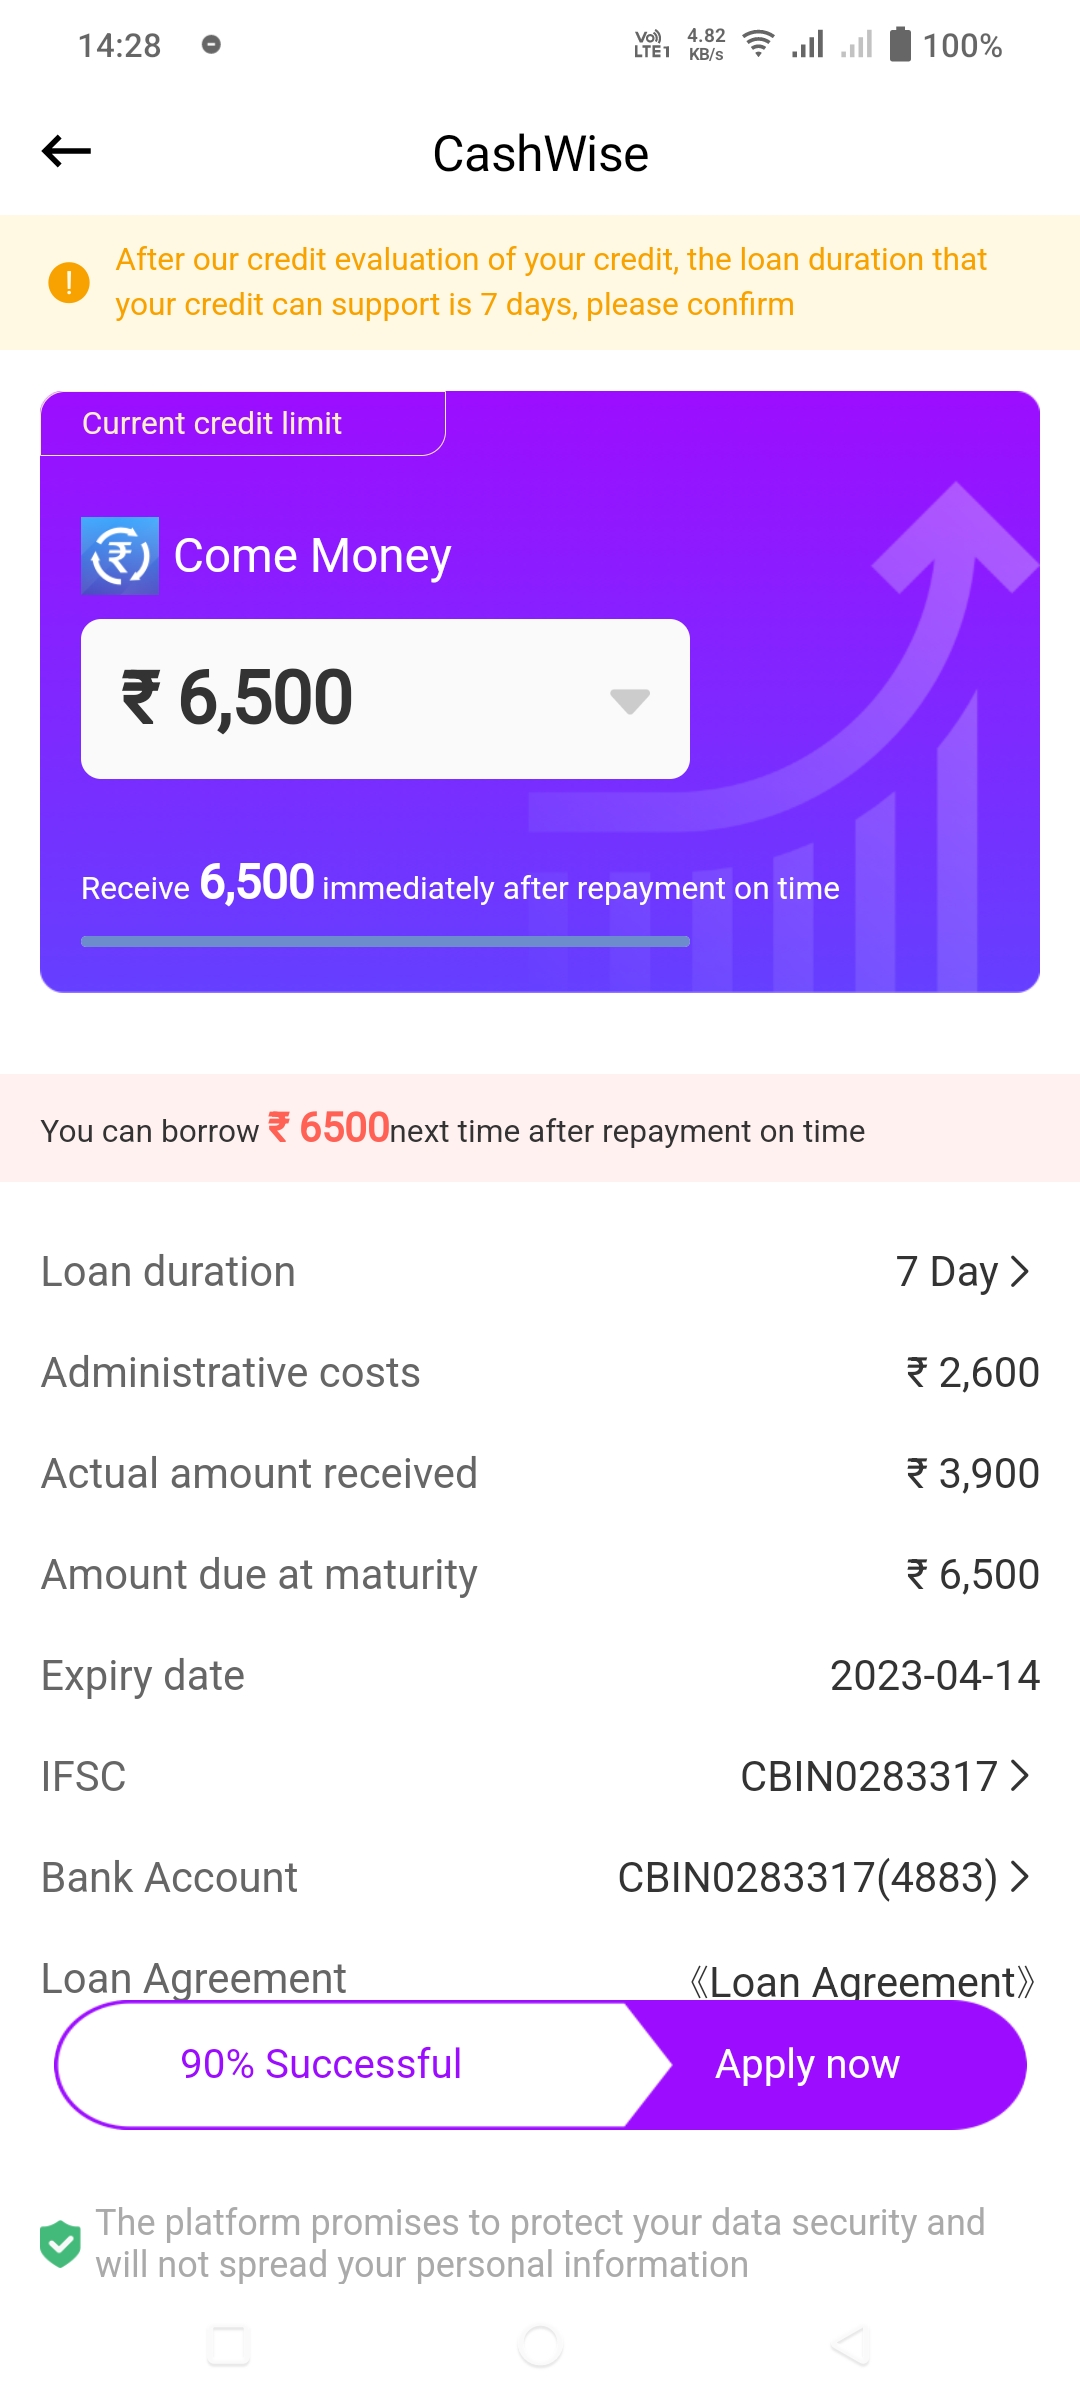The width and height of the screenshot is (1080, 2400).
Task: Tap the CashWise page title
Action: point(540,154)
